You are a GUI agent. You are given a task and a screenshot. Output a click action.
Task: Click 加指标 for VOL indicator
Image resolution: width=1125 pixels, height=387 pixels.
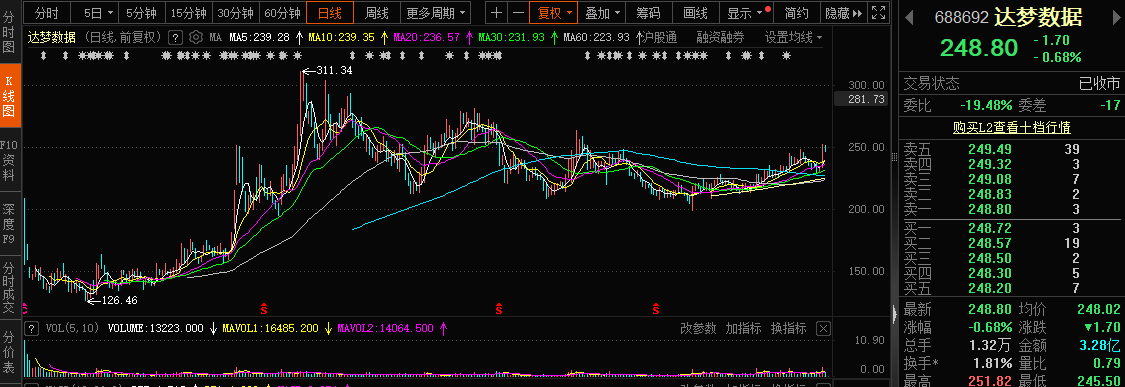click(x=743, y=328)
